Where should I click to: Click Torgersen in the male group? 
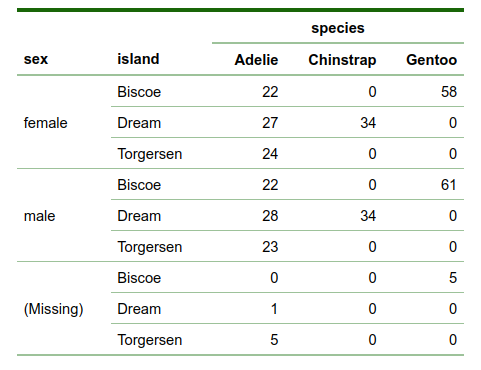click(150, 247)
